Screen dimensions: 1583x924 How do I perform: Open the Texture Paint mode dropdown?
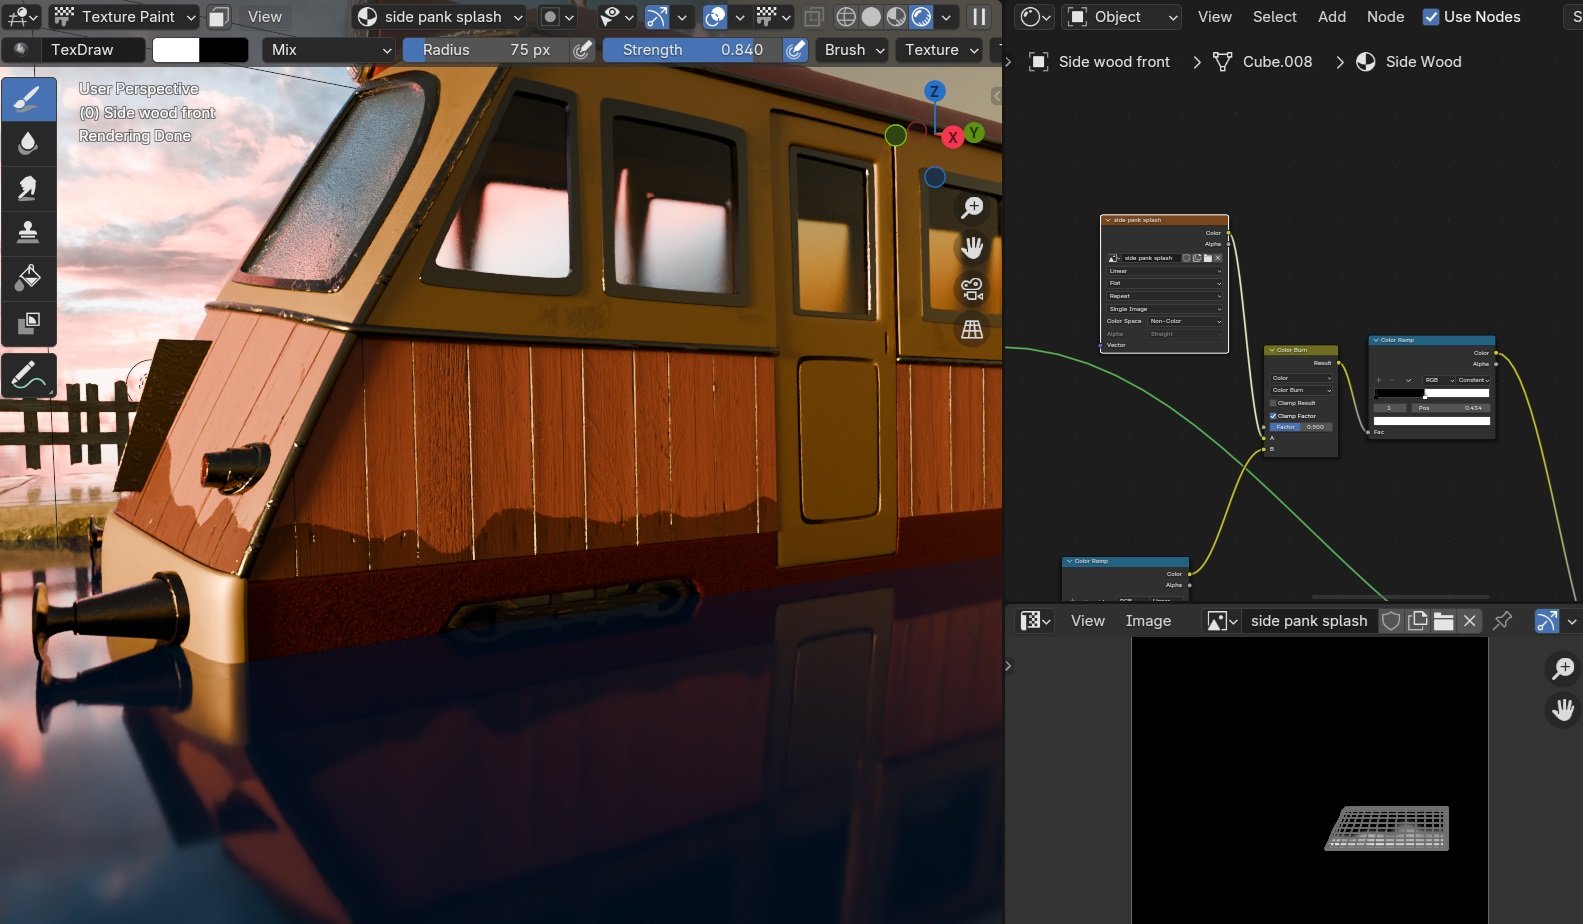pyautogui.click(x=125, y=16)
